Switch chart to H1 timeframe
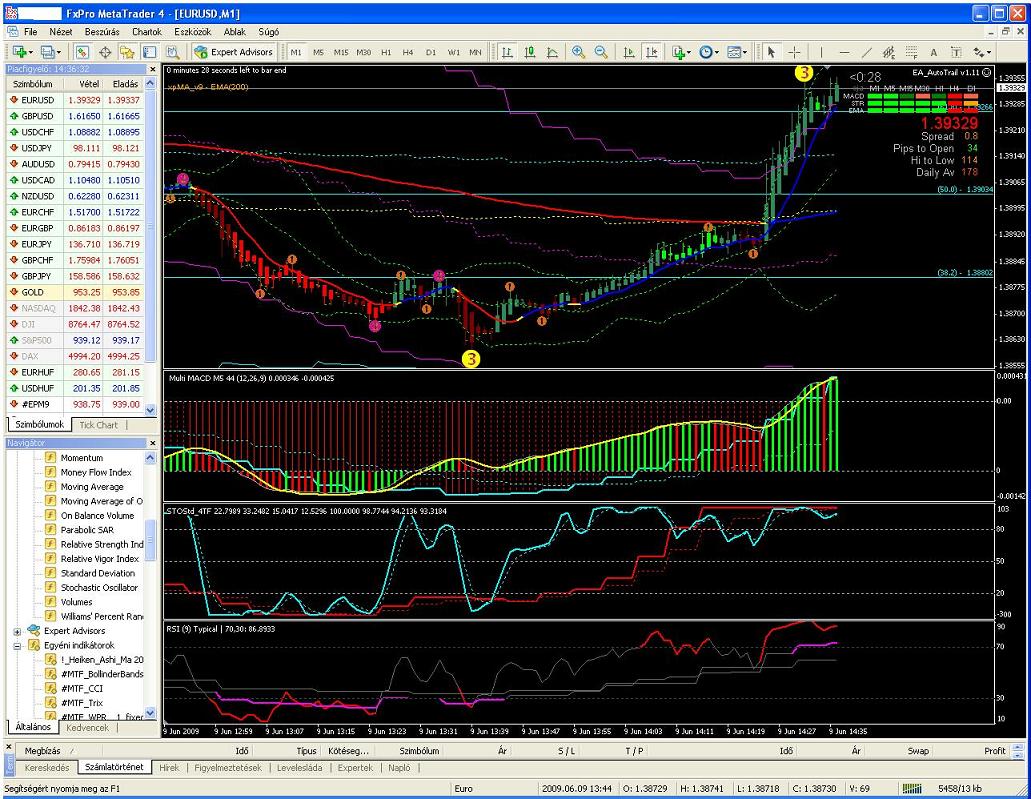 (x=386, y=52)
